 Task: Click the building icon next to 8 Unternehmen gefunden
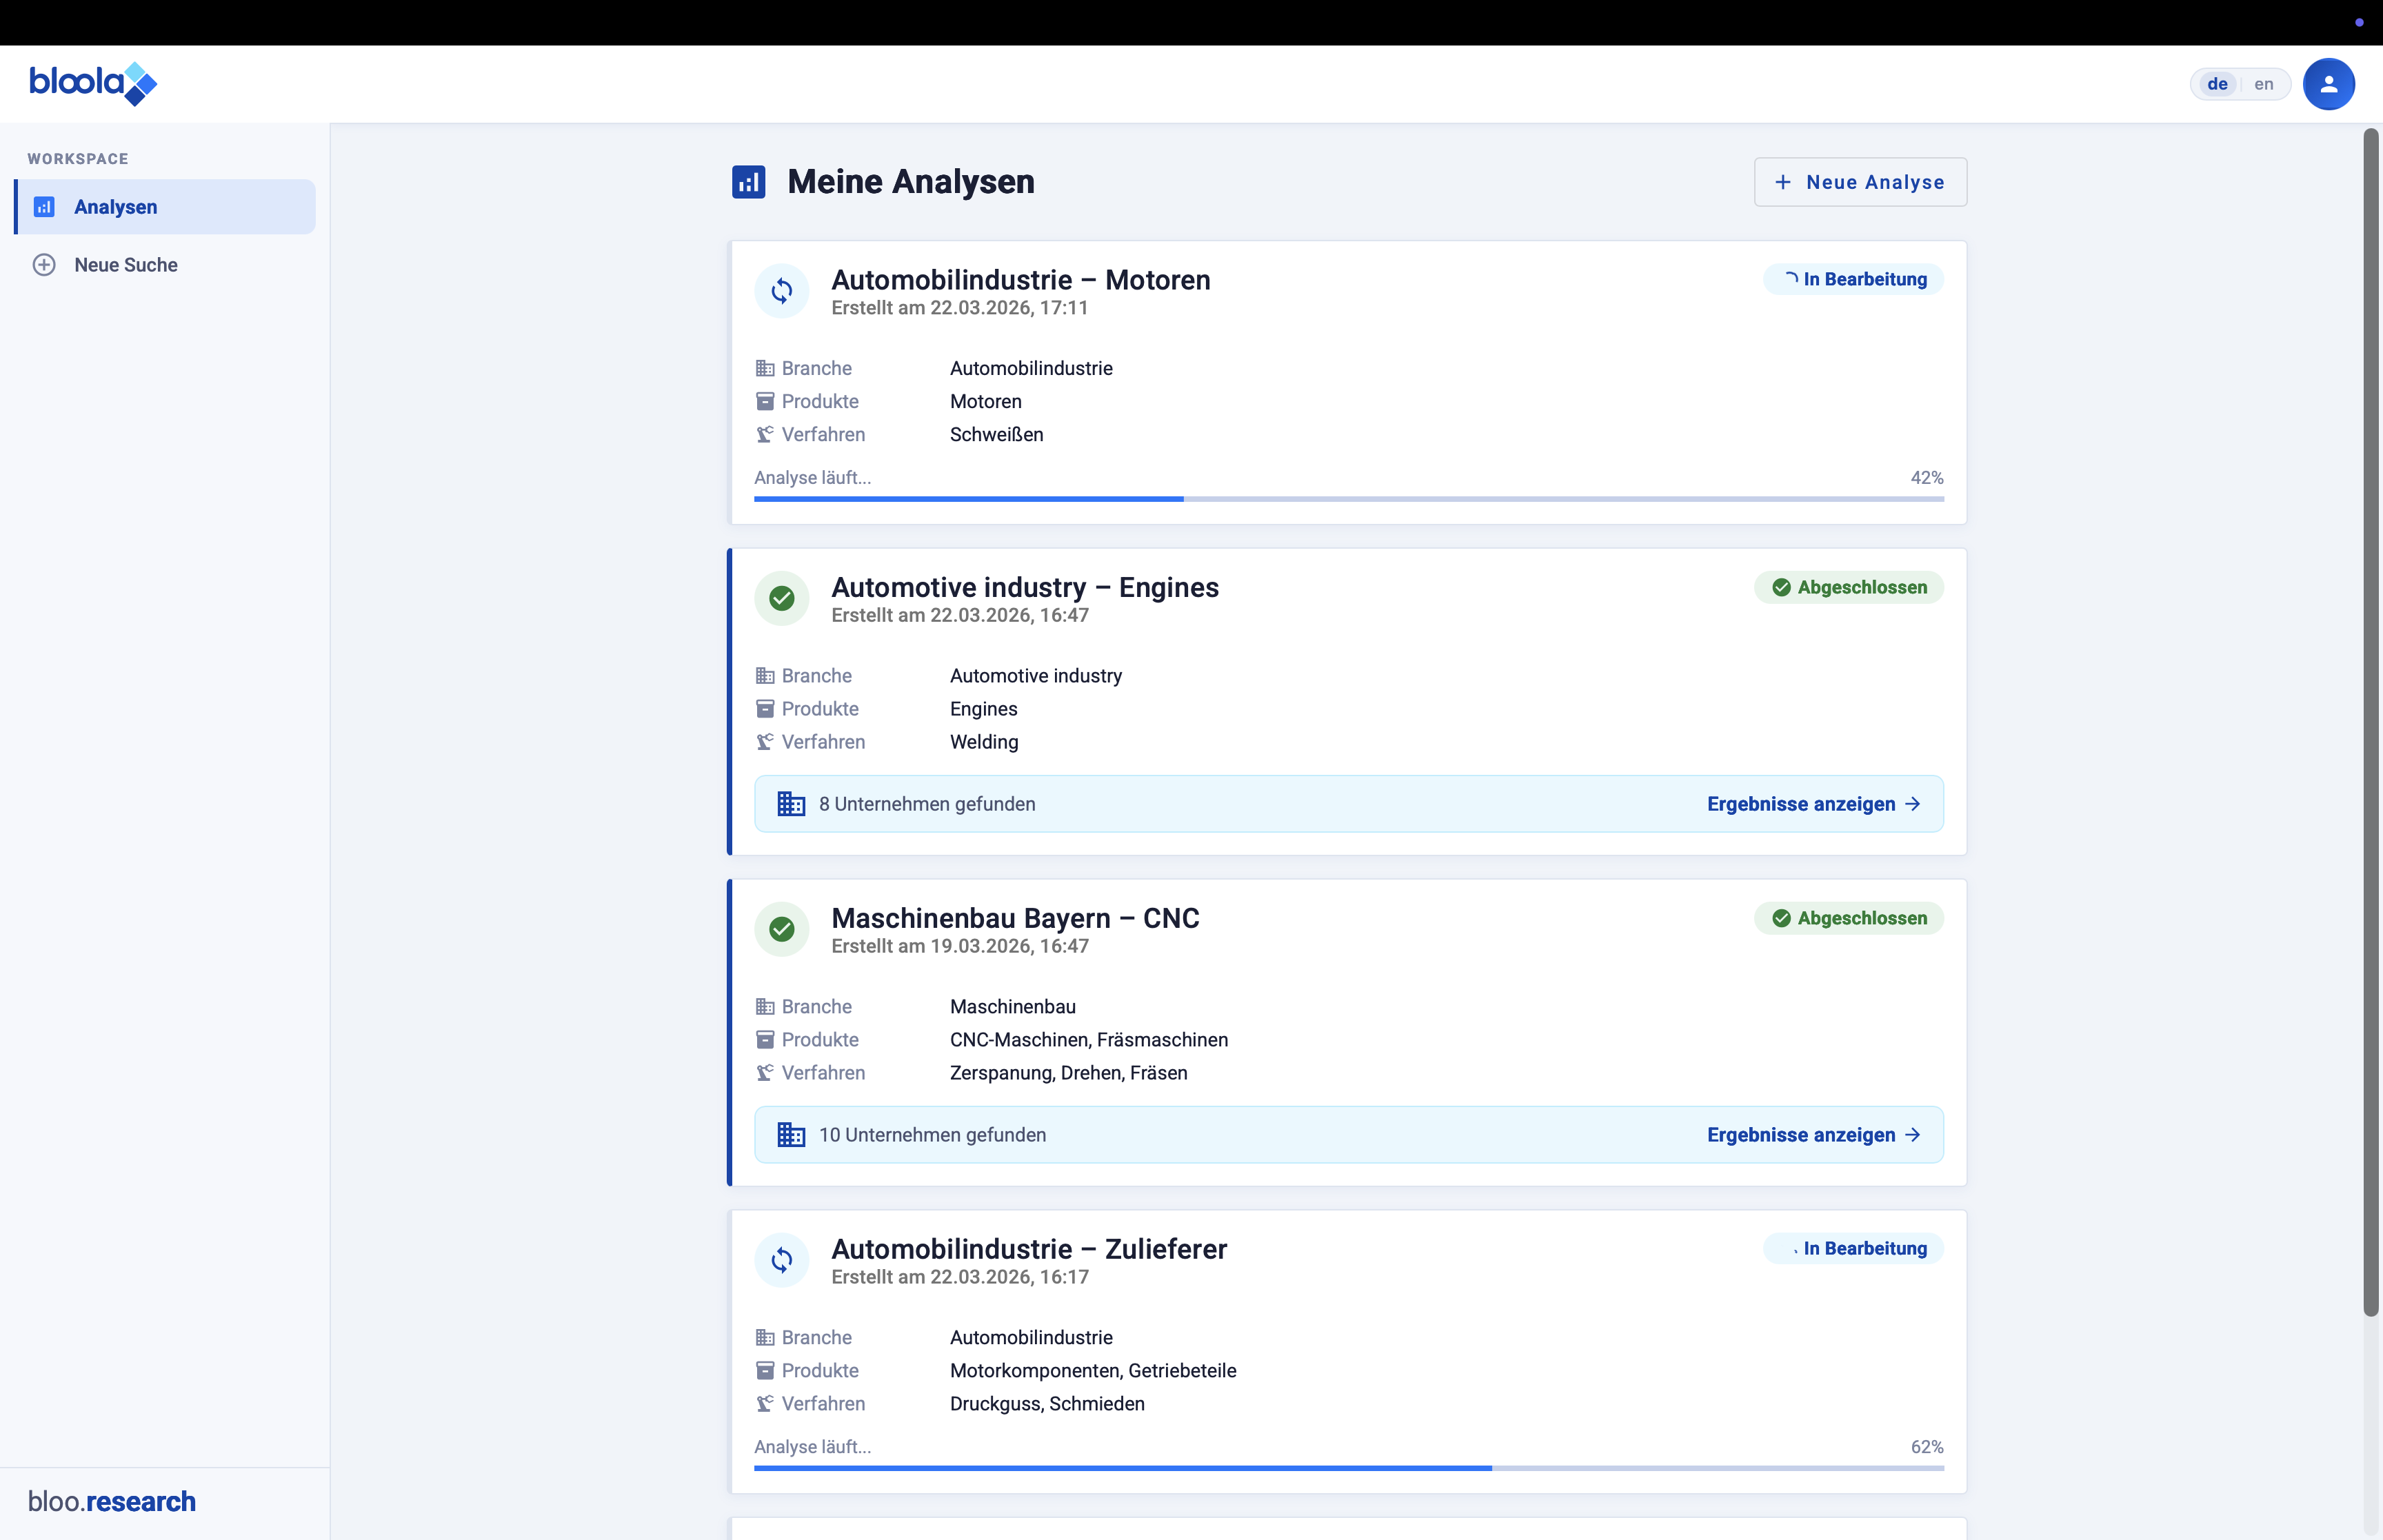click(x=790, y=803)
